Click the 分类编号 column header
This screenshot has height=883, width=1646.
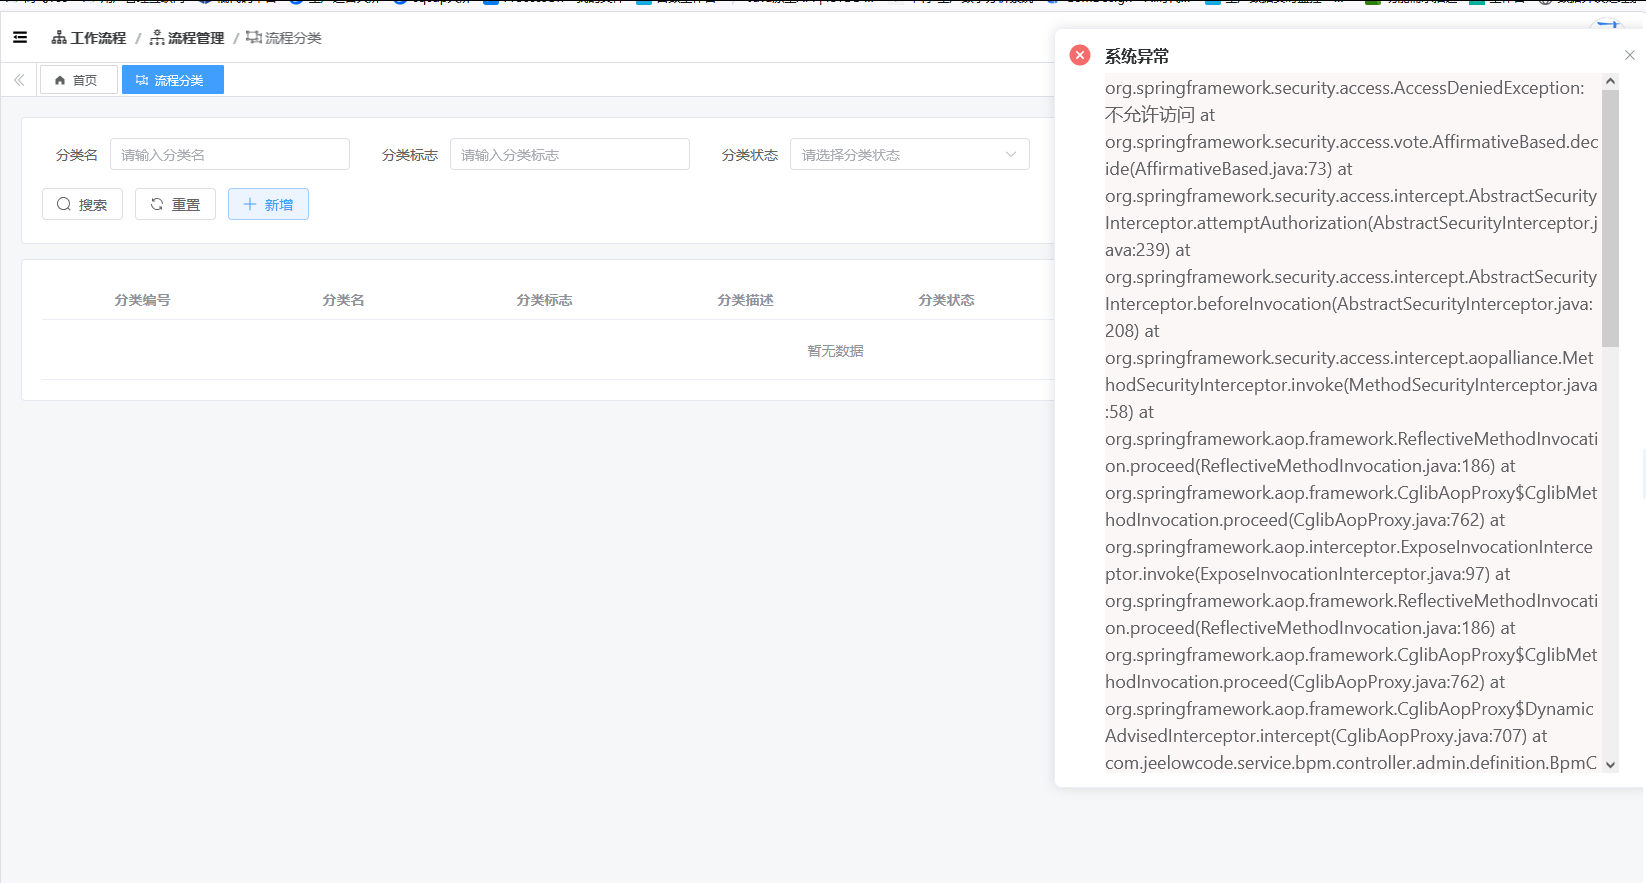[142, 300]
